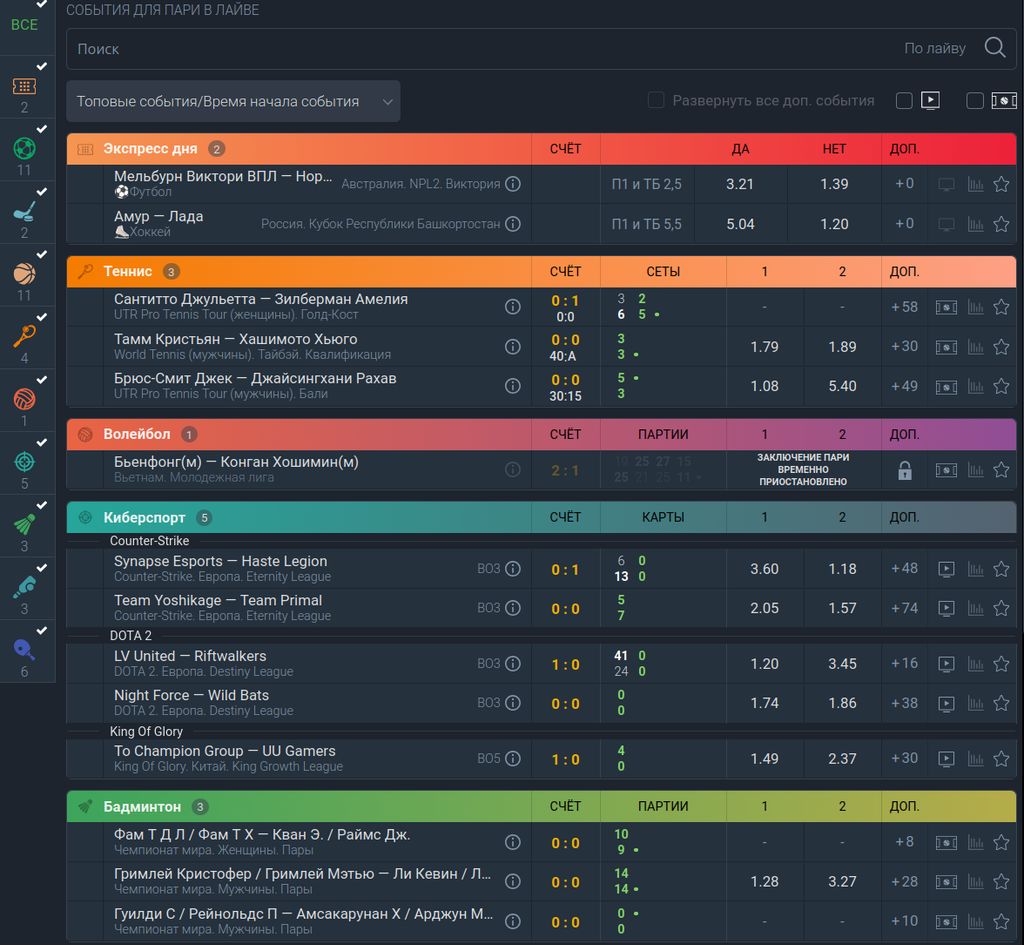Viewport: 1024px width, 945px height.
Task: Open match tracker for Брюс-Смит Джек match
Action: click(946, 387)
